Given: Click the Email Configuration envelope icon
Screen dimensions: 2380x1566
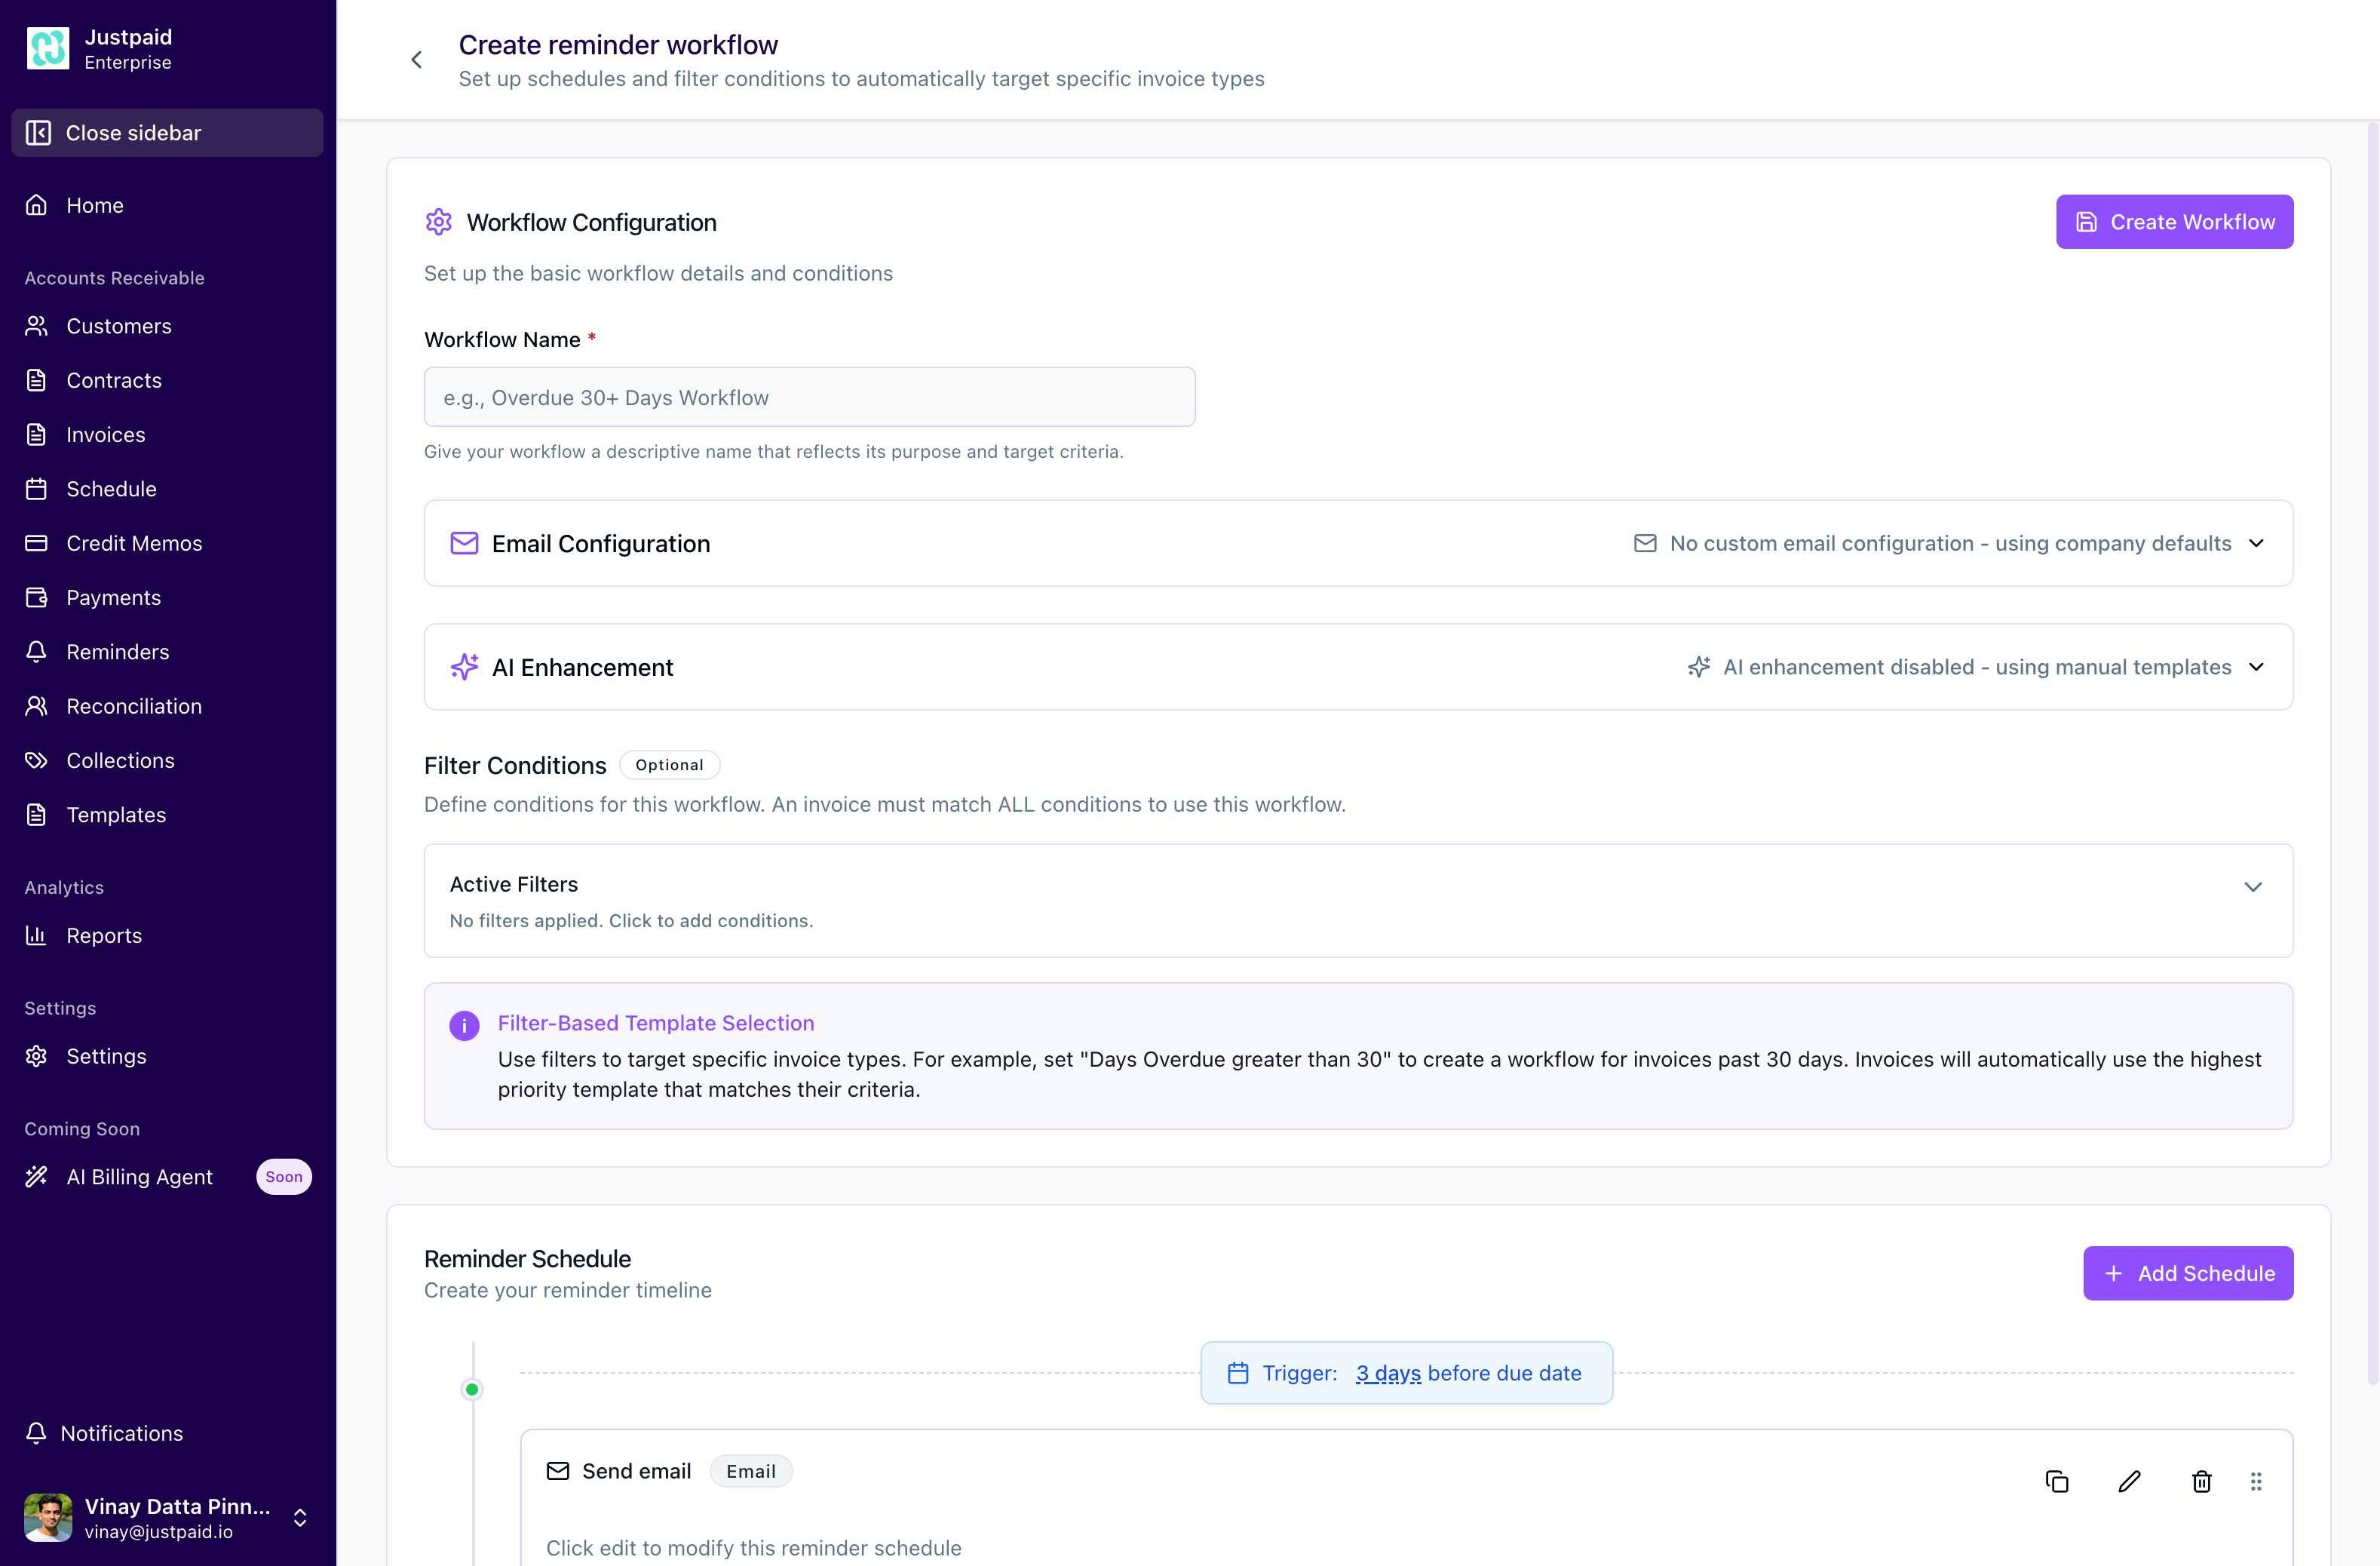Looking at the screenshot, I should pos(464,543).
